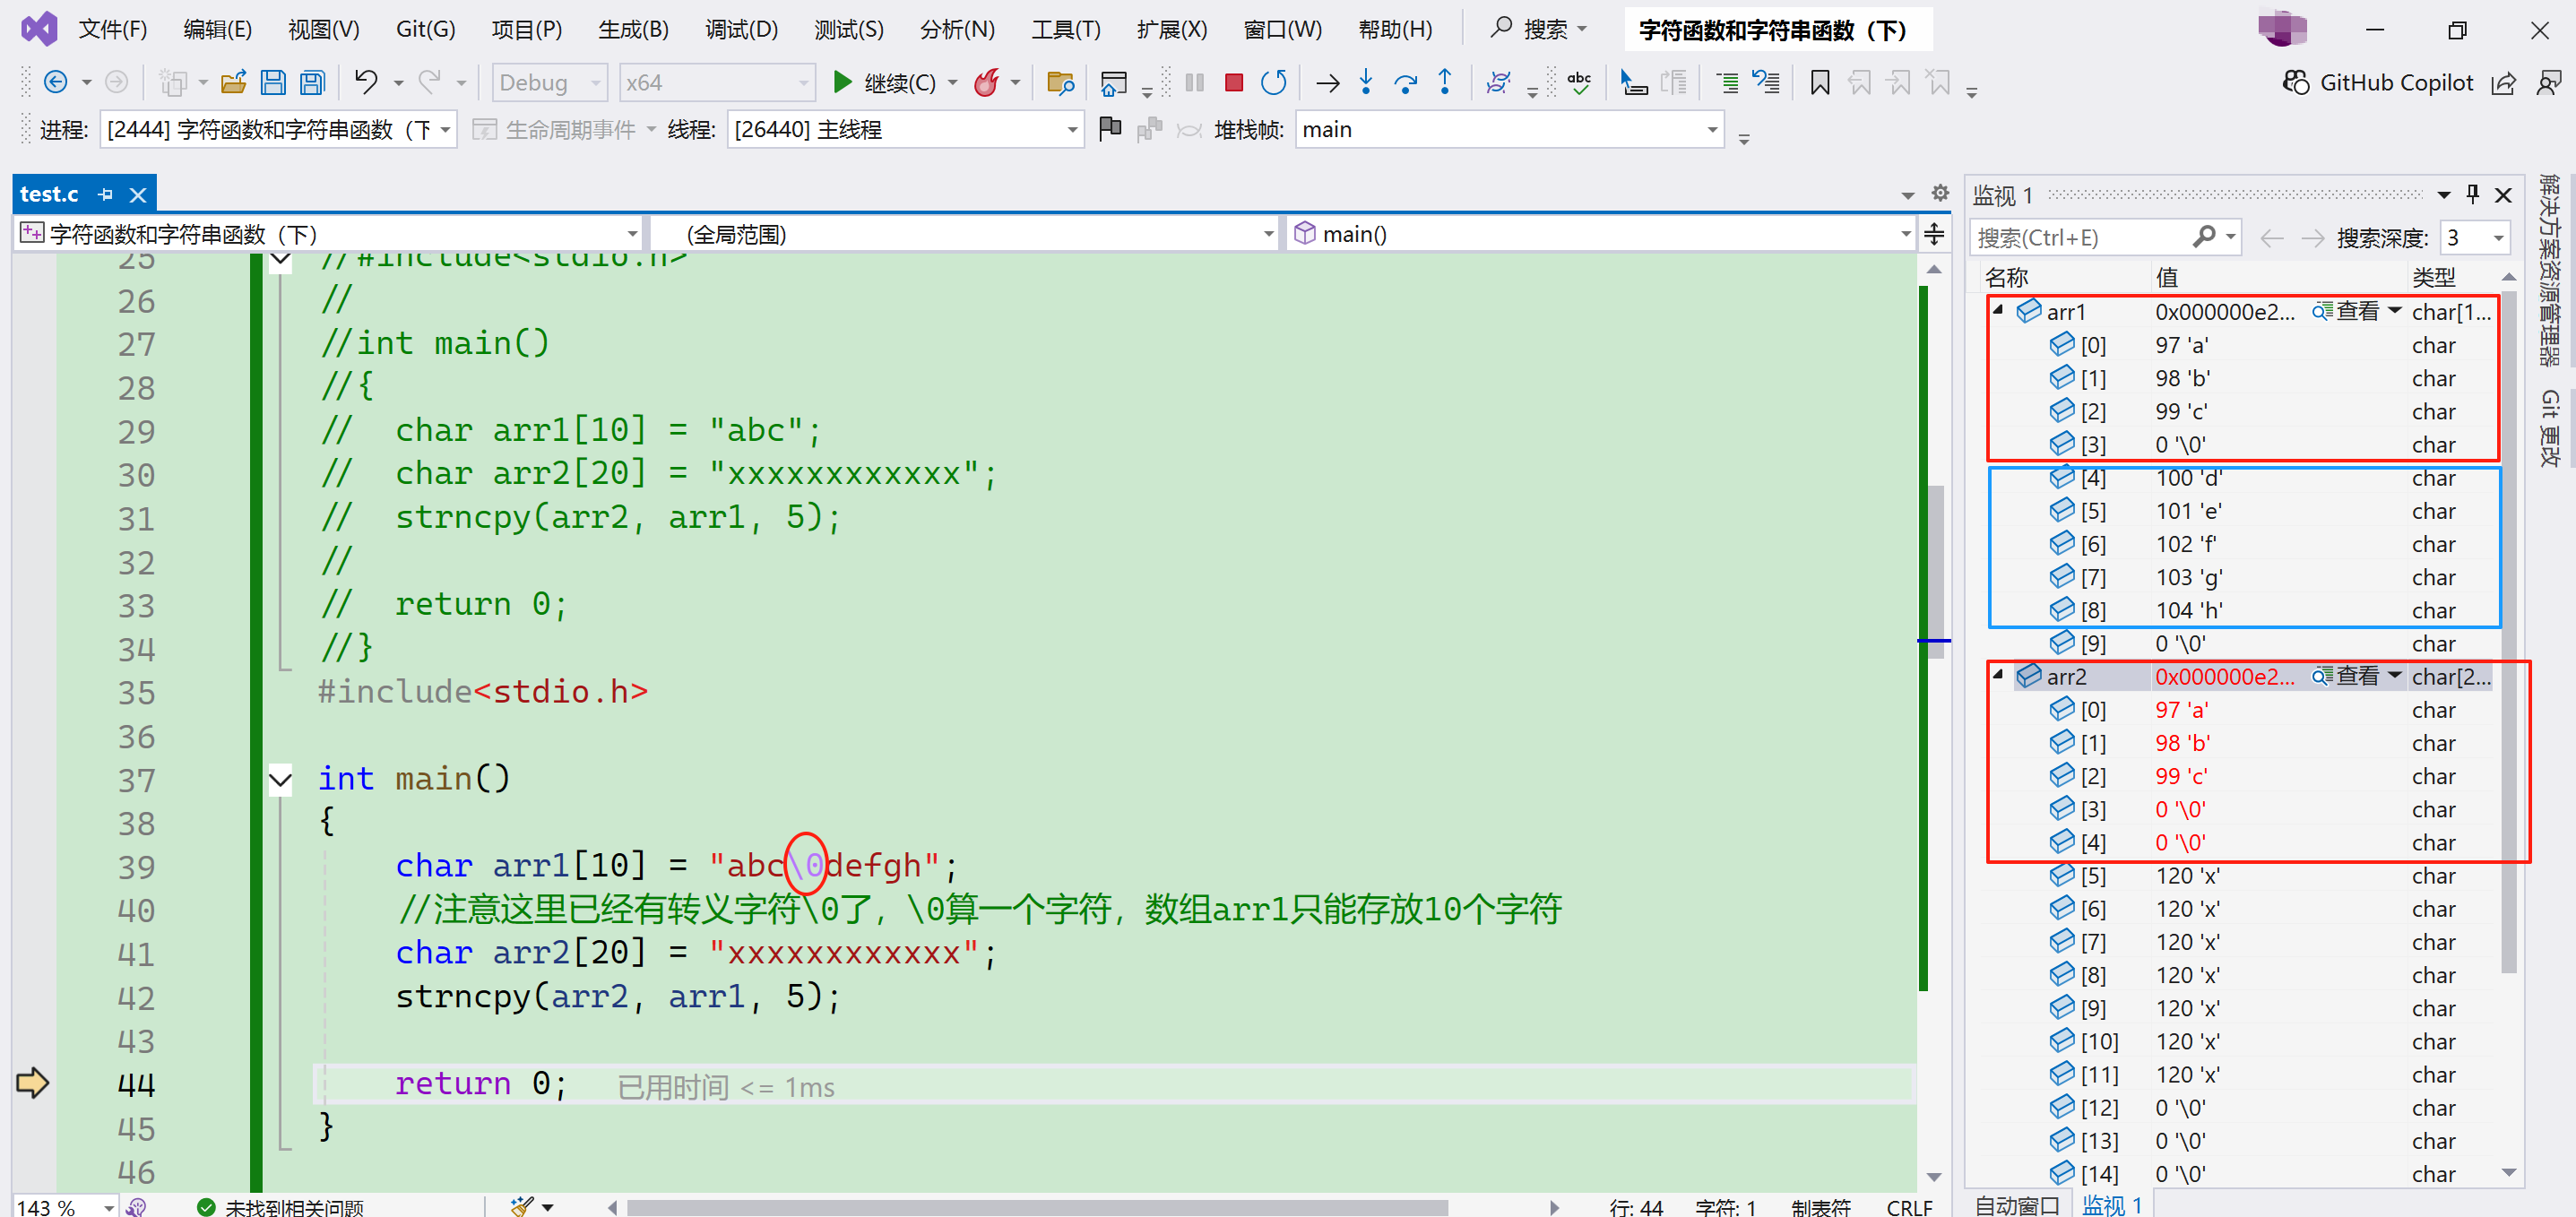
Task: Open the Debug configuration dropdown
Action: click(x=549, y=83)
